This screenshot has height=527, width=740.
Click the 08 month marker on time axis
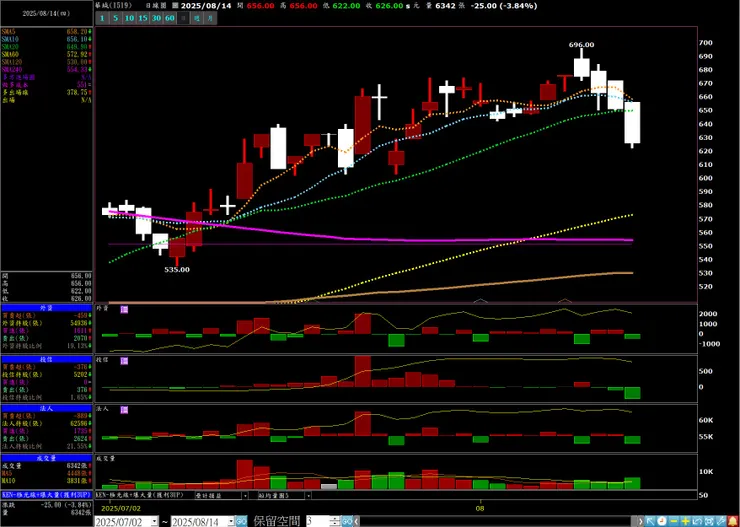[480, 509]
